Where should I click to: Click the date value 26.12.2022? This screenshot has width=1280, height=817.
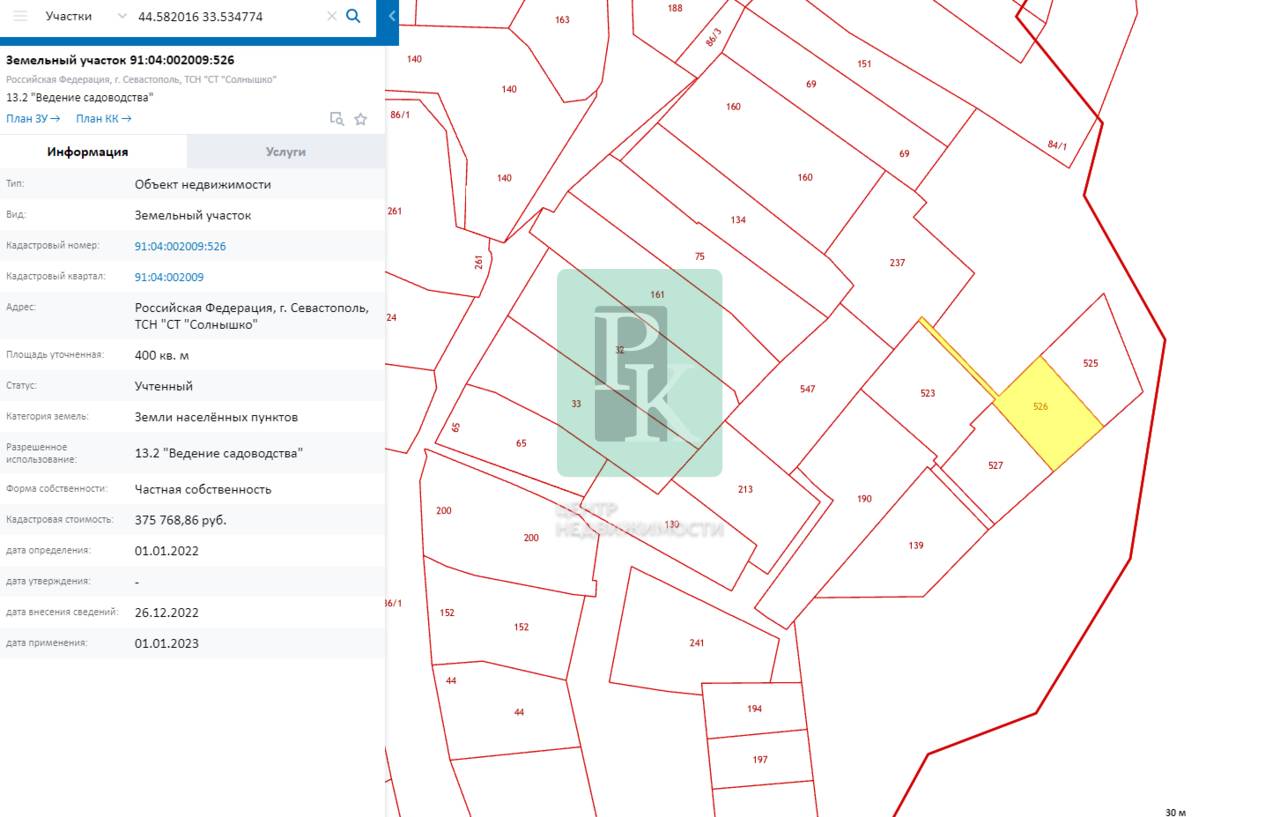[167, 612]
